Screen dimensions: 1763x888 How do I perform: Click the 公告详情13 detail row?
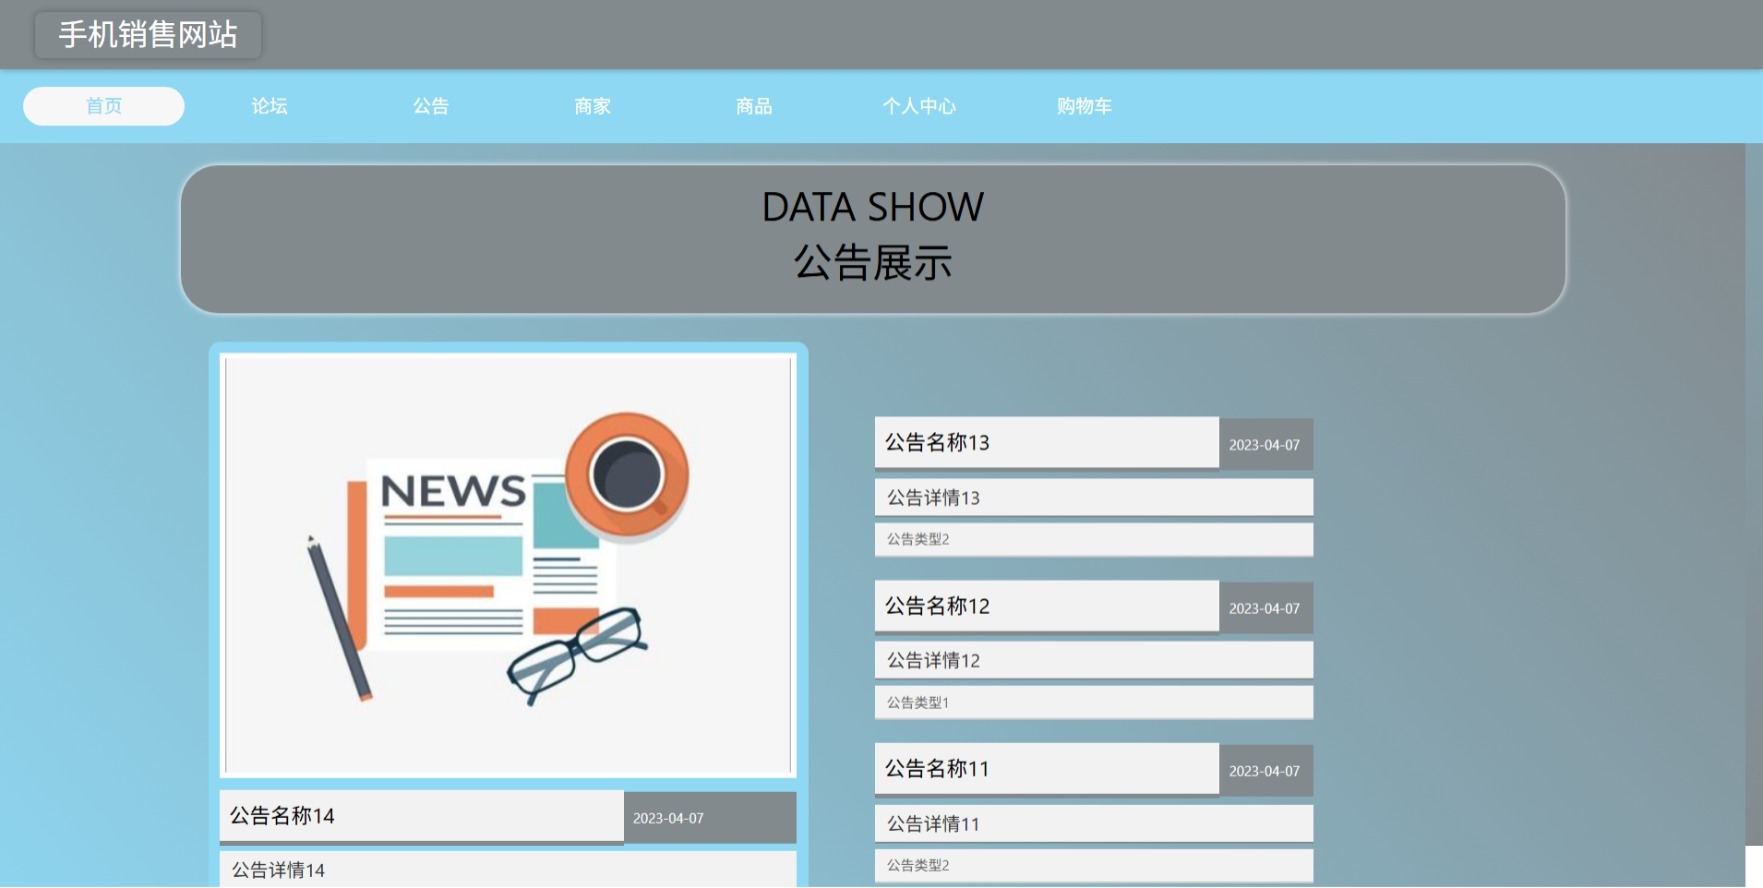1094,497
